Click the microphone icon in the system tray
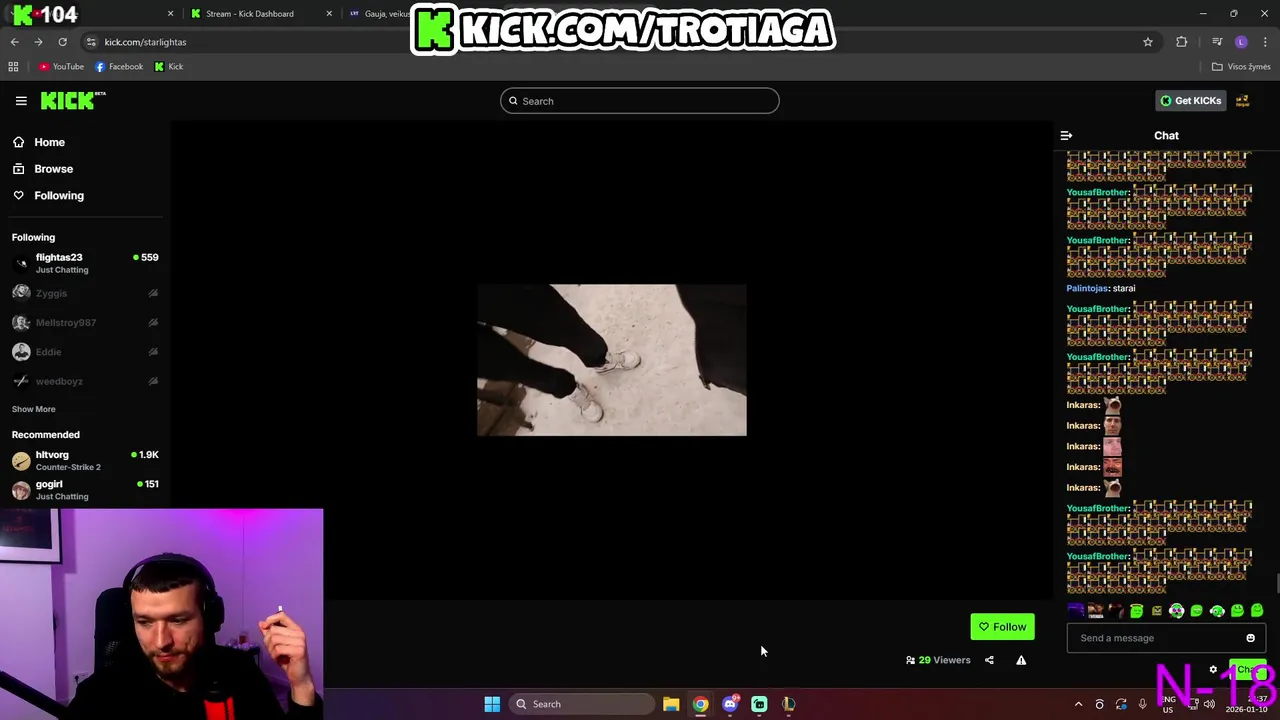The width and height of the screenshot is (1280, 720). 1142,704
